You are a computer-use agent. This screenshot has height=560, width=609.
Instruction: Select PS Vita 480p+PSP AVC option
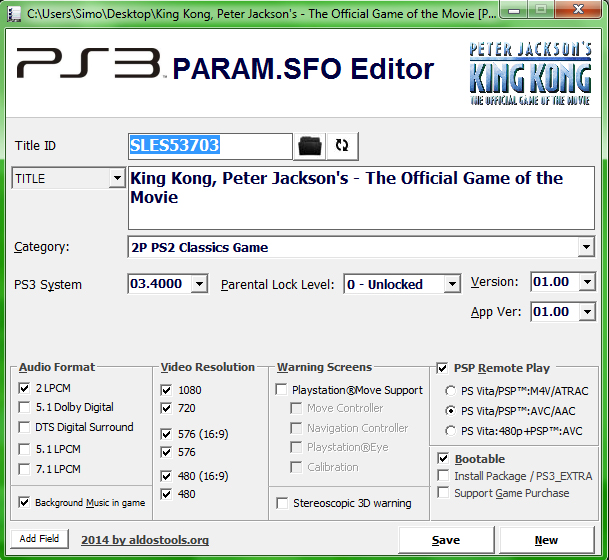(449, 431)
